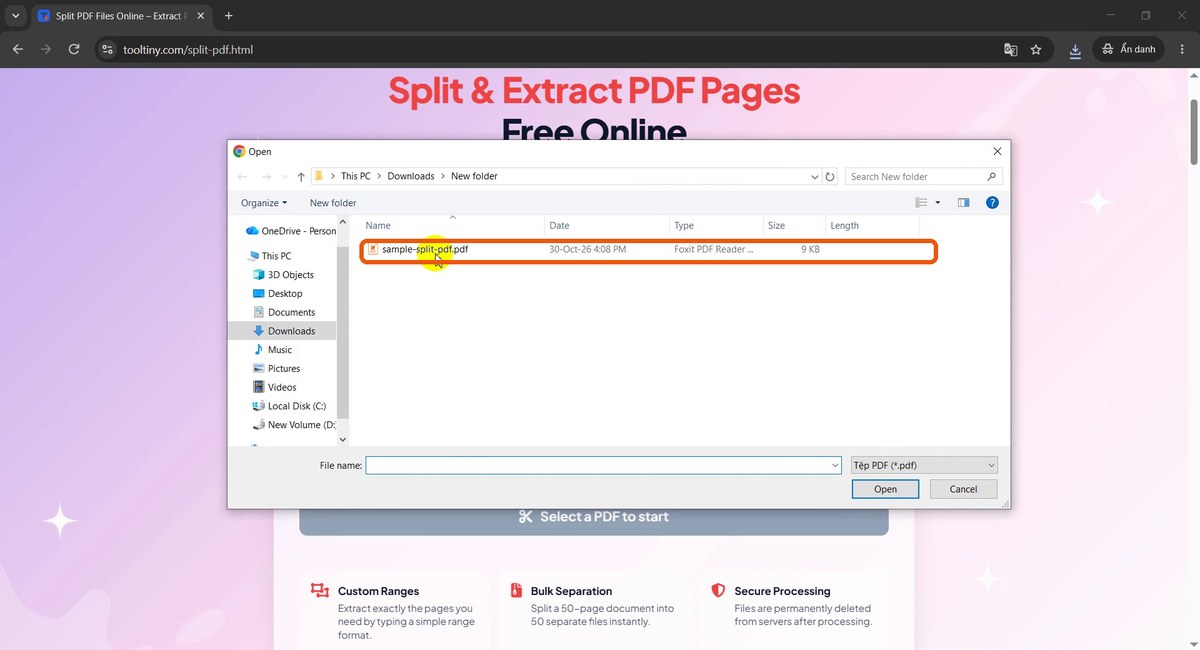This screenshot has height=650, width=1200.
Task: Close the Split PDF Files Online tab
Action: [203, 16]
